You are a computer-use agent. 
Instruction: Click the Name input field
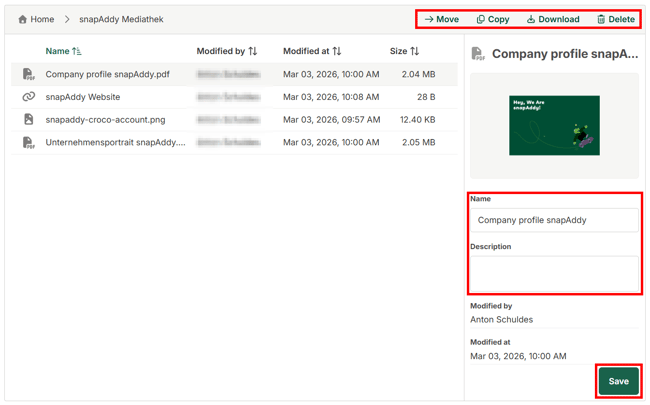tap(553, 220)
